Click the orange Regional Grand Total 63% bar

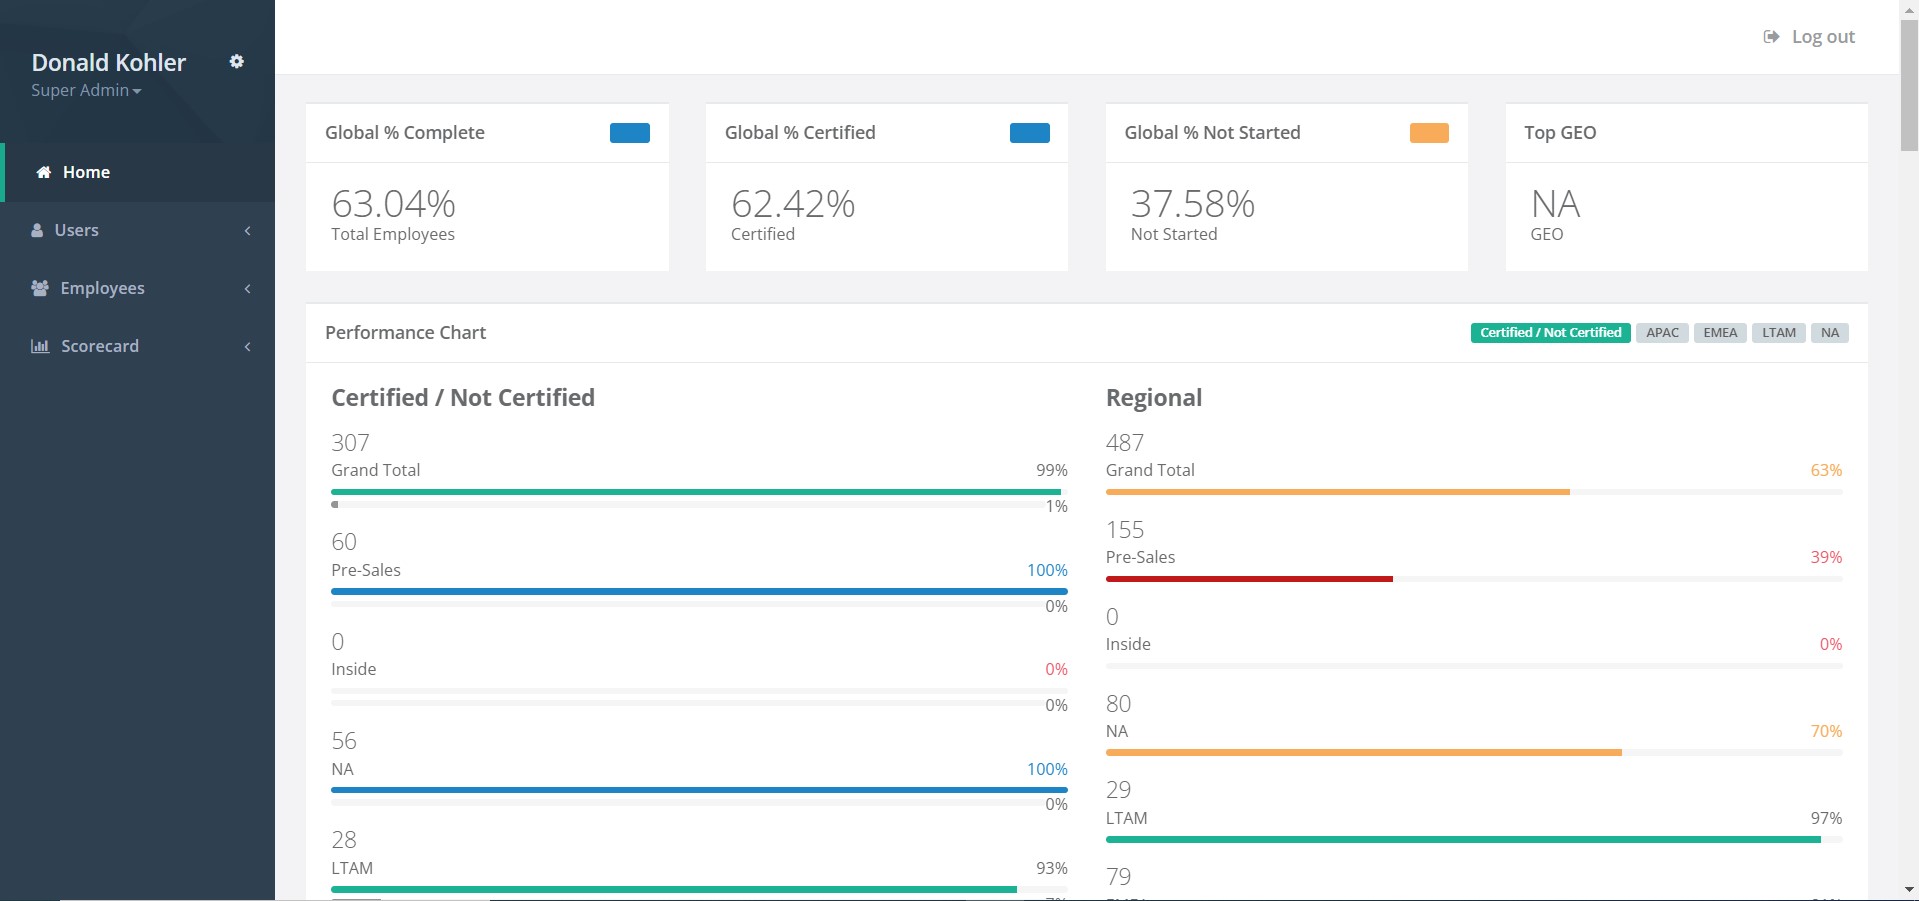(1338, 492)
